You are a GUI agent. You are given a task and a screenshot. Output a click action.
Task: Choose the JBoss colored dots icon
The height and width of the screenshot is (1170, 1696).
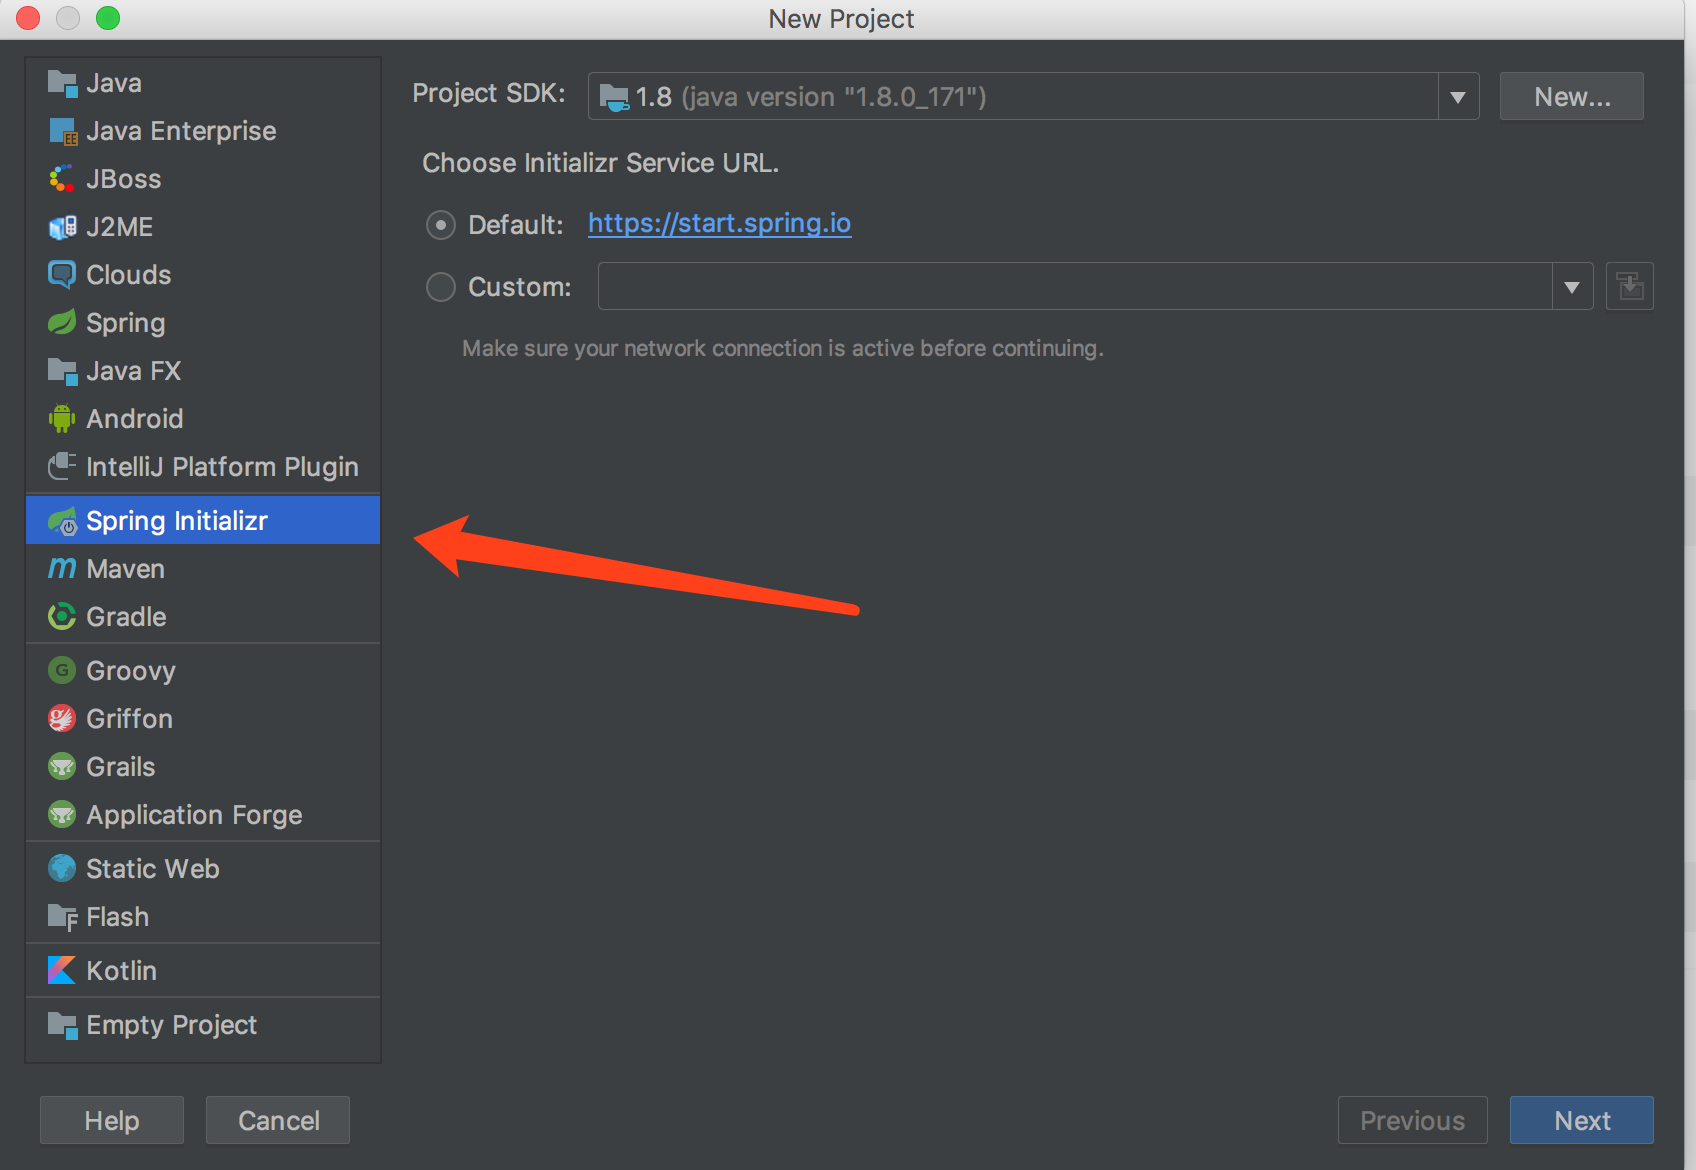click(x=62, y=179)
